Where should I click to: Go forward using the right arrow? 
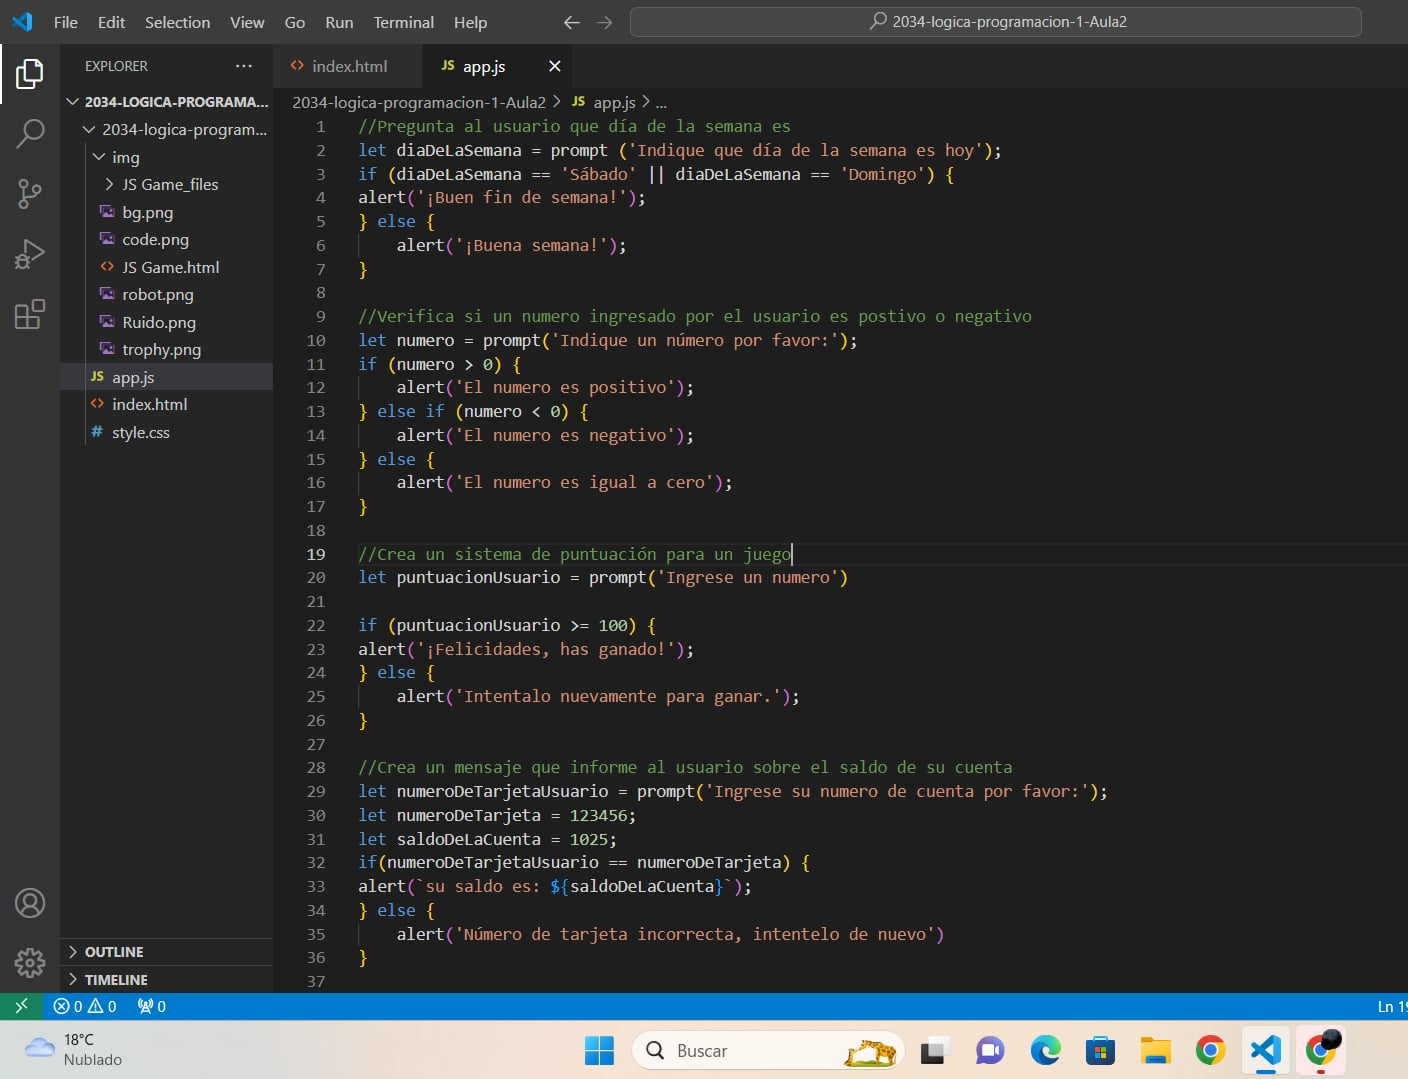pos(604,22)
